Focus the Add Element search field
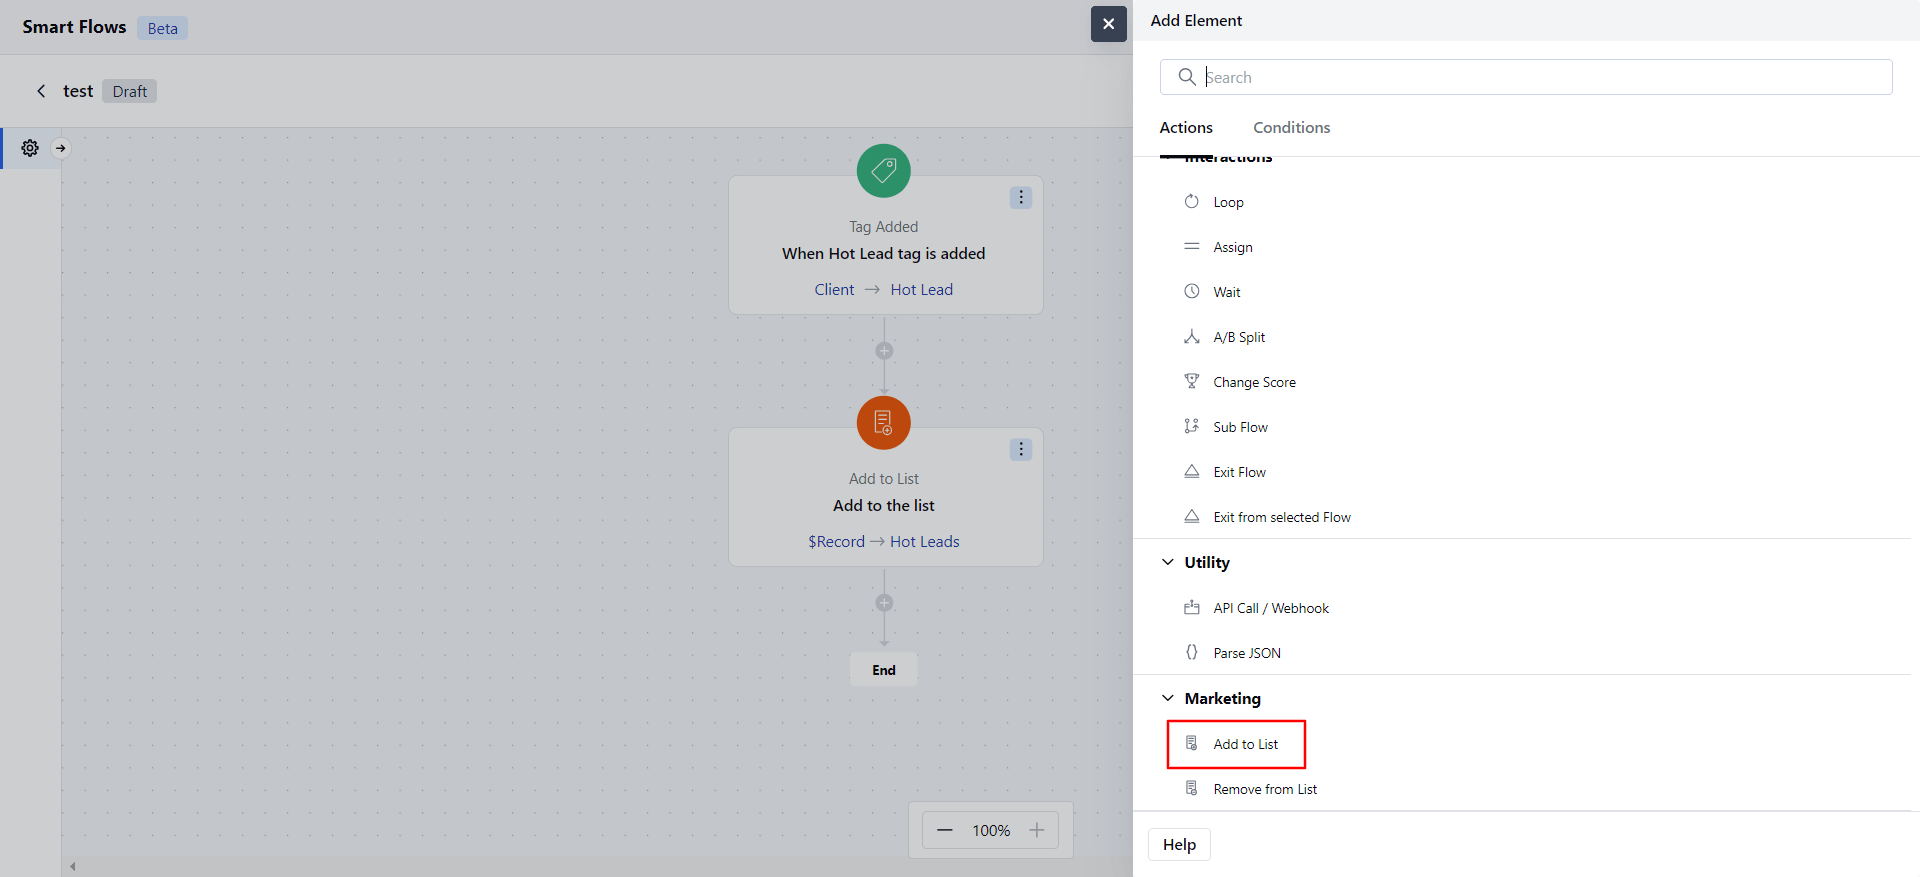Image resolution: width=1920 pixels, height=877 pixels. tap(1526, 77)
